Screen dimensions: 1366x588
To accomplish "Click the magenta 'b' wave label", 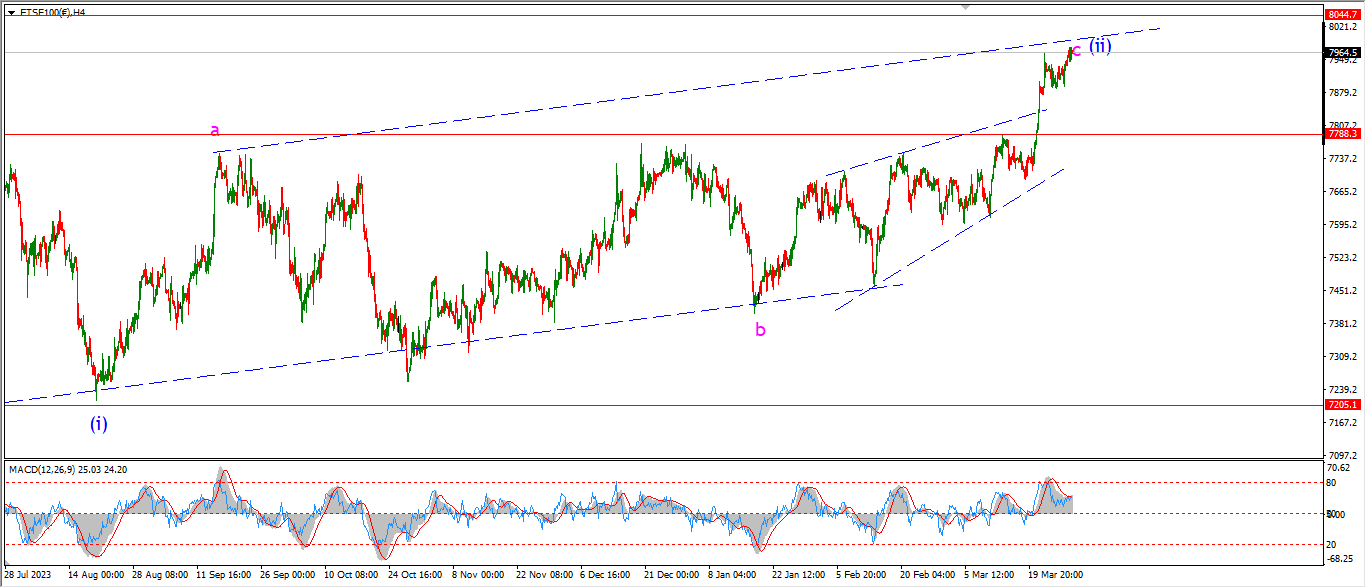I will pos(760,330).
